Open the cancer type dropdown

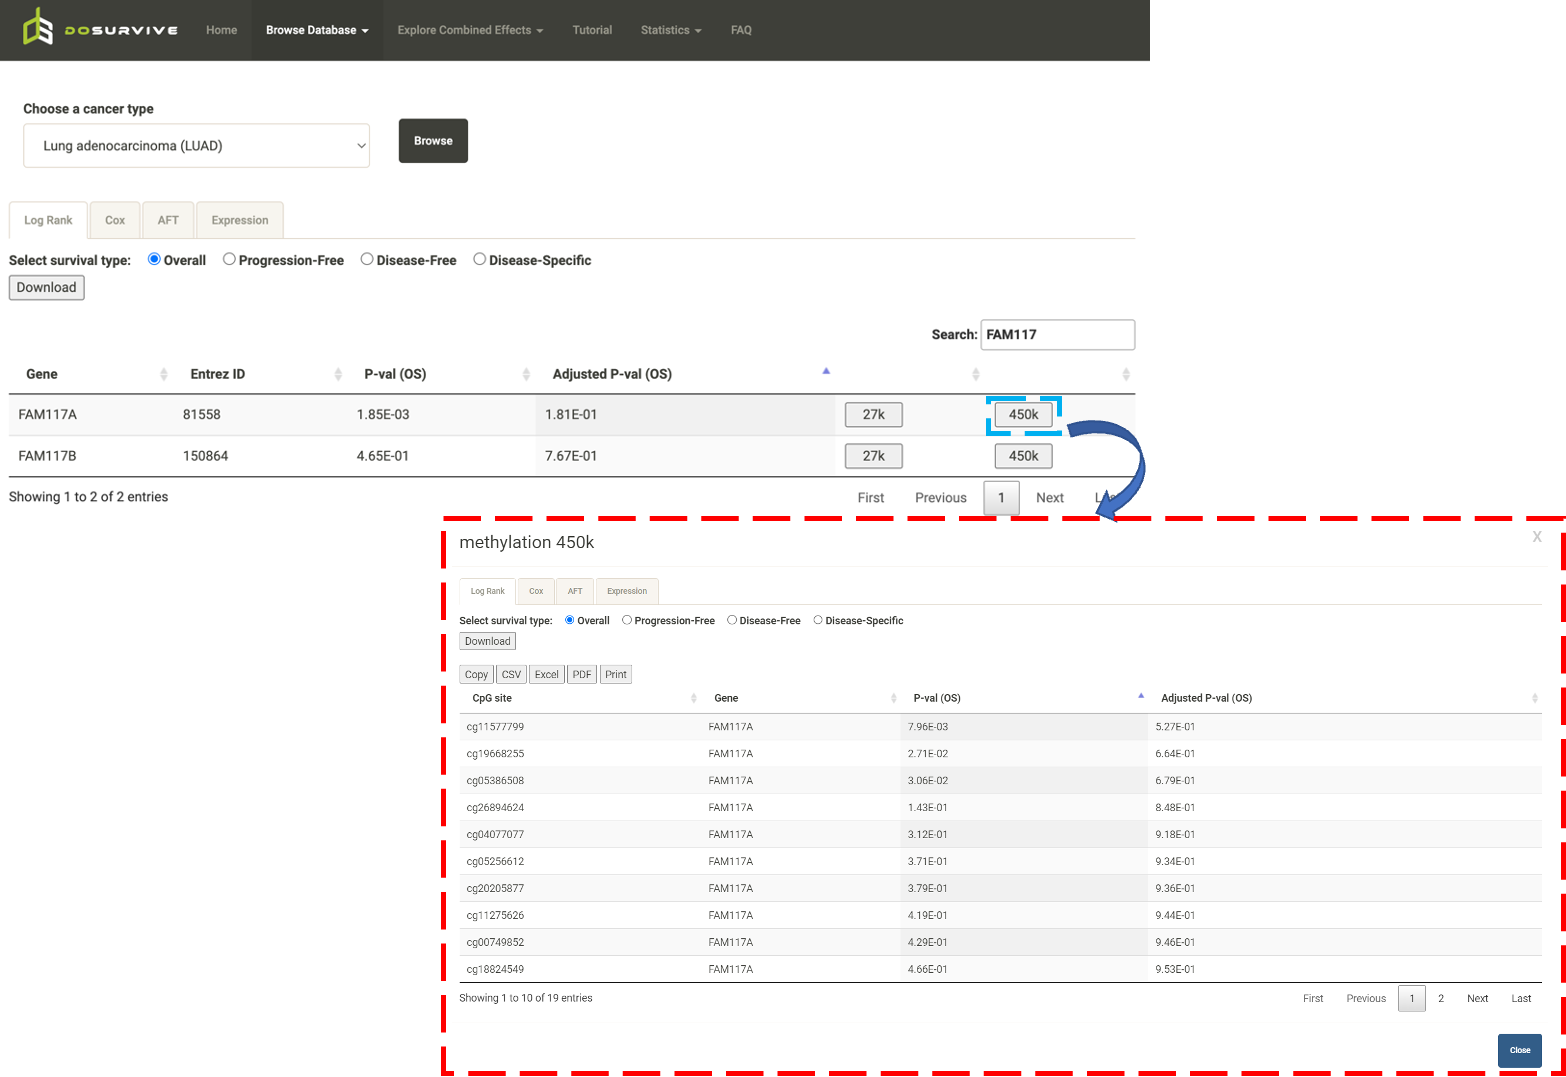[x=196, y=146]
